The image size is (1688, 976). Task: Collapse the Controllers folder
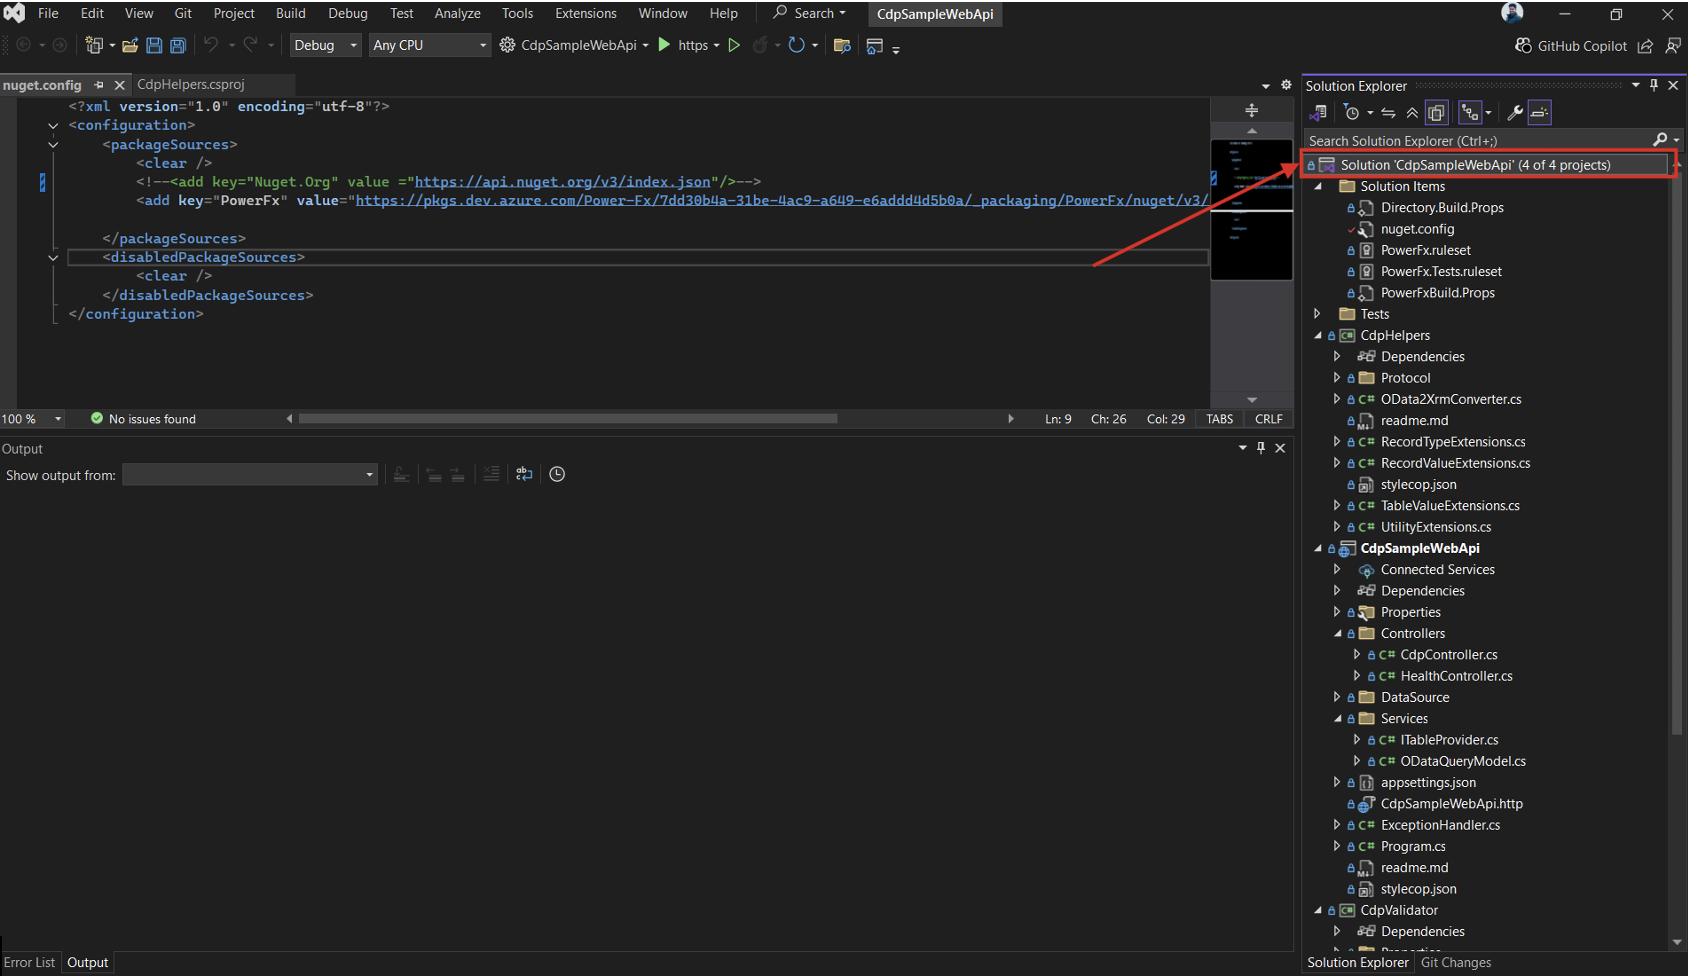tap(1337, 633)
